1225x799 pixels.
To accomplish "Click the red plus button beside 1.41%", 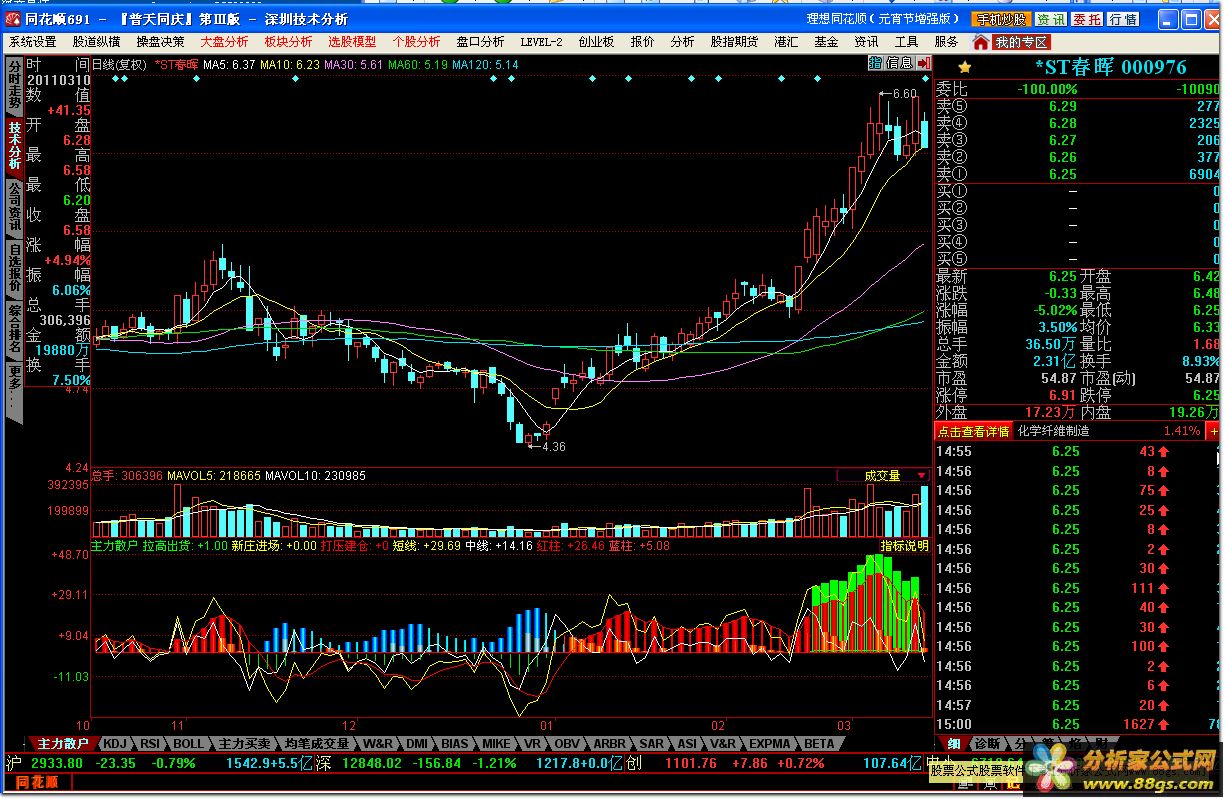I will pyautogui.click(x=1214, y=431).
